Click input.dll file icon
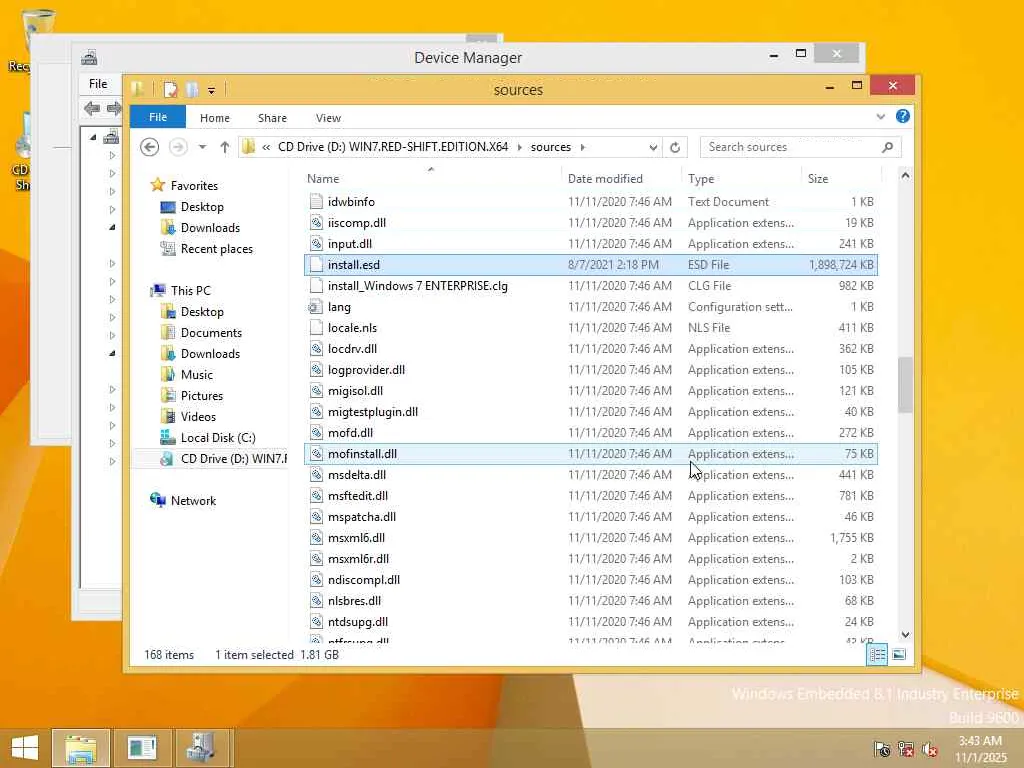This screenshot has height=768, width=1024. [316, 244]
